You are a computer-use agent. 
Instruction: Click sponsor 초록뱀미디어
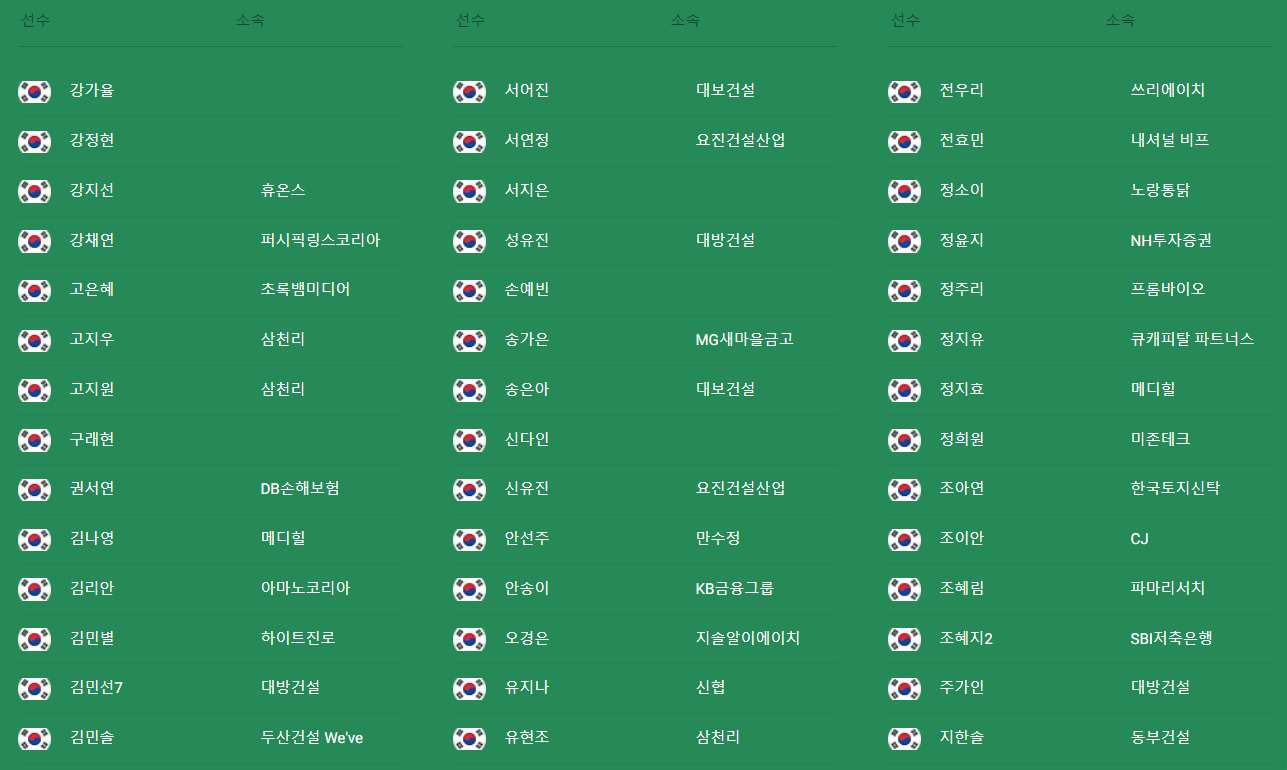coord(305,289)
